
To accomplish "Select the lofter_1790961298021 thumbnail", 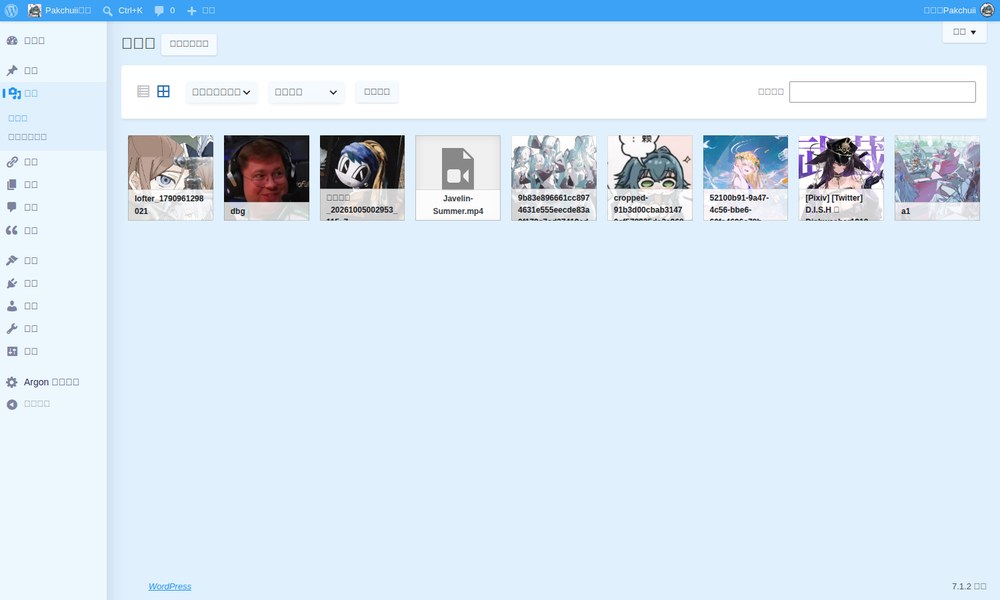I will coord(171,178).
